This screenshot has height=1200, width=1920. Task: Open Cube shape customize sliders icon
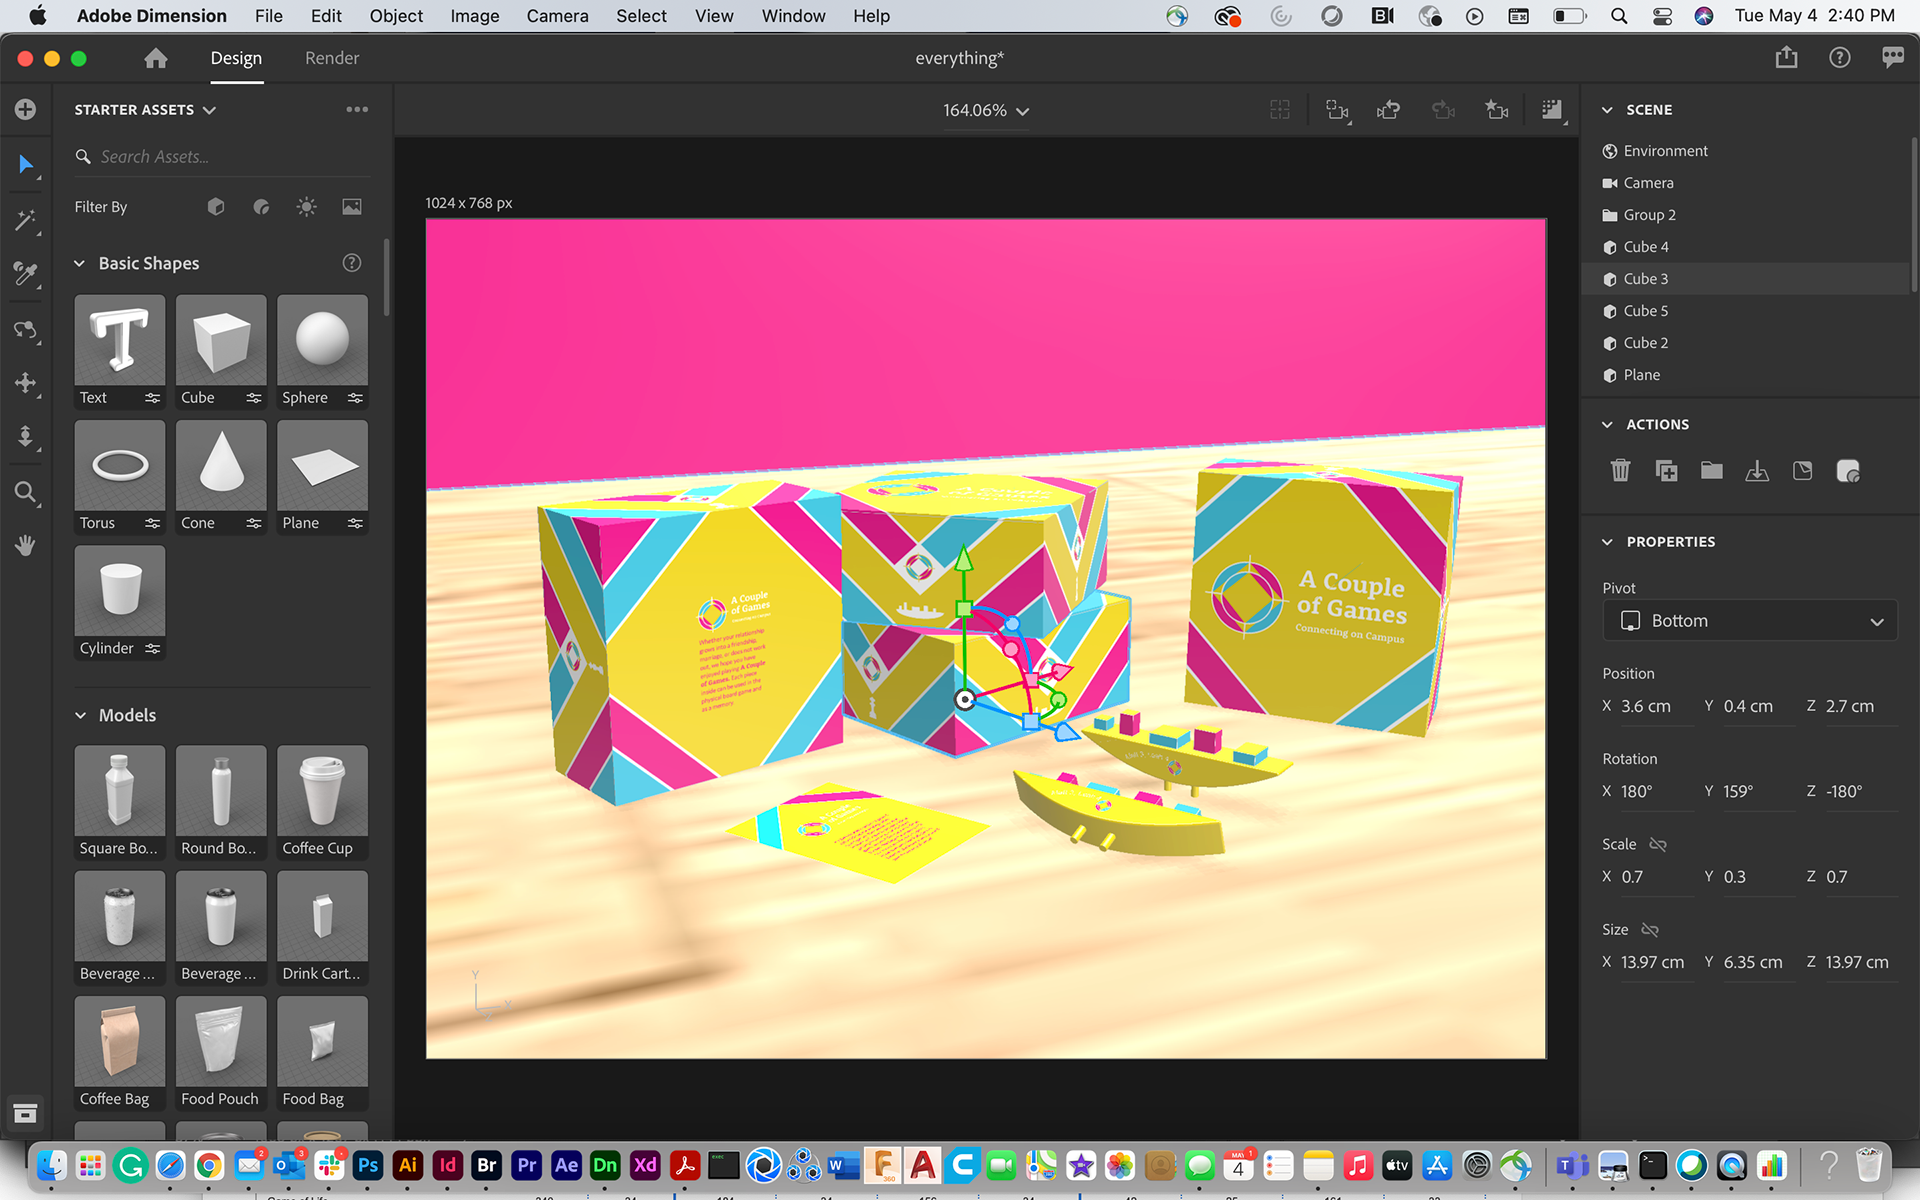[254, 398]
